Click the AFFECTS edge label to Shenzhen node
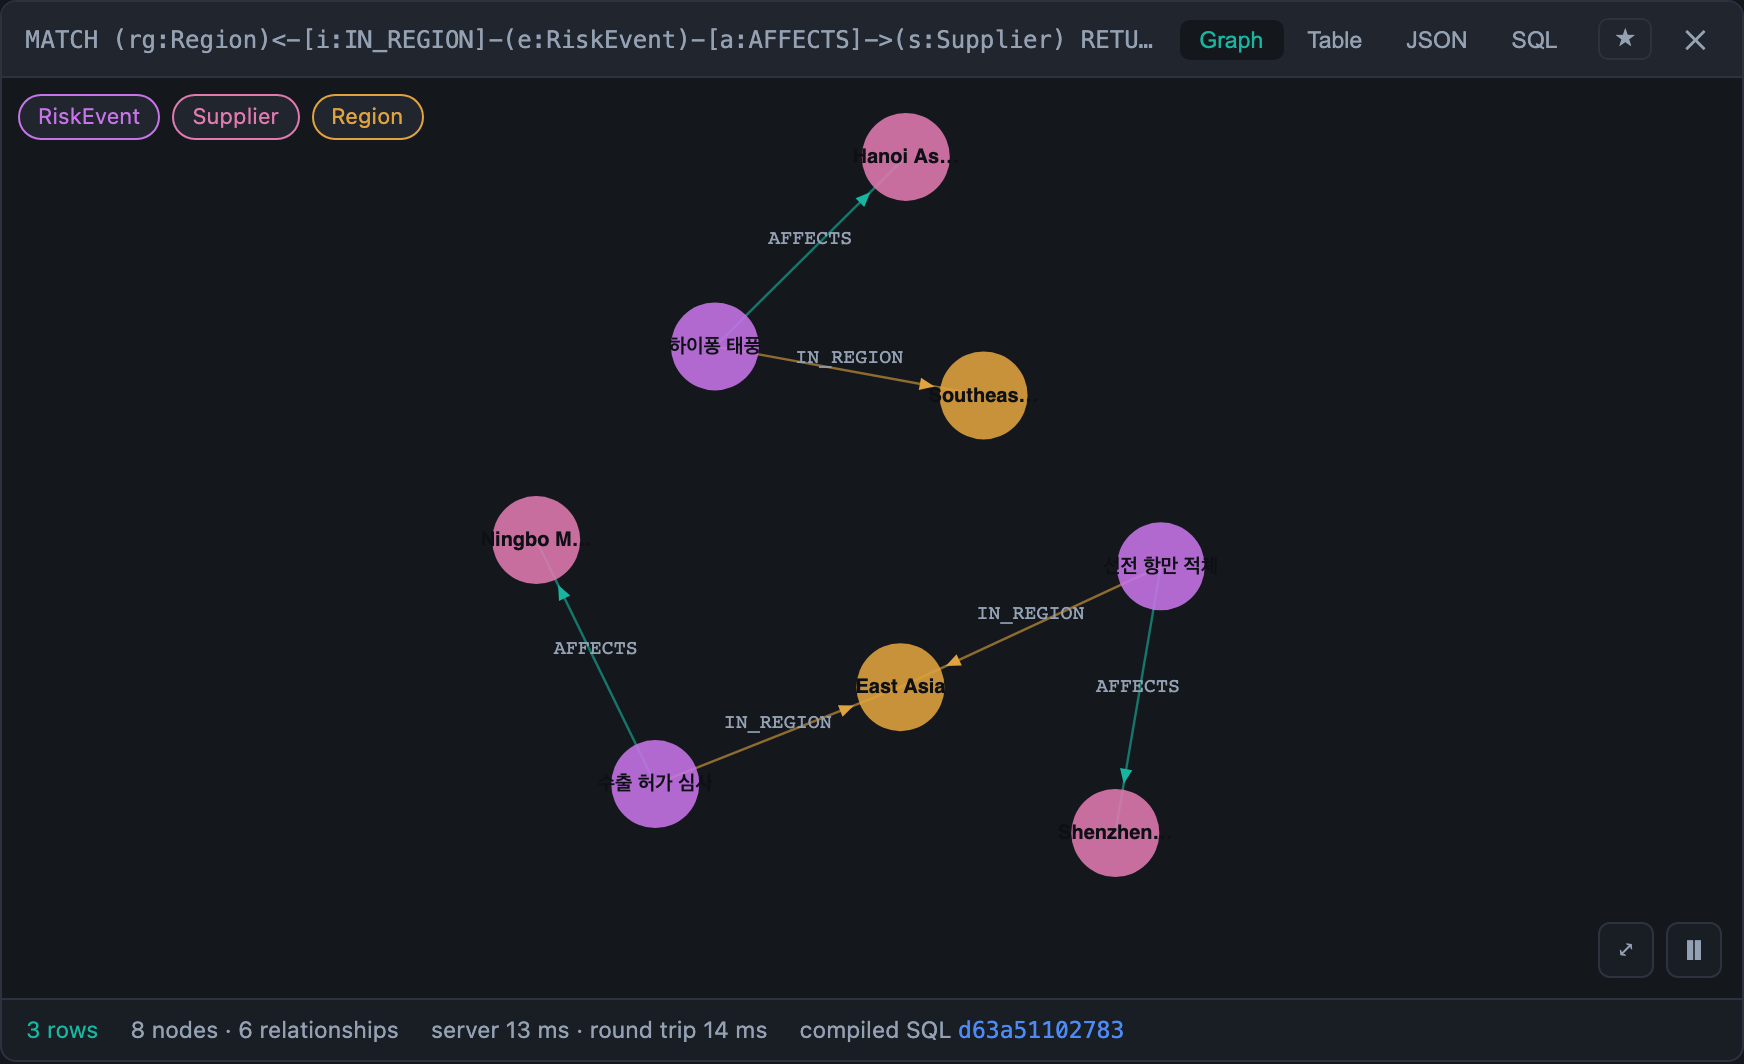Image resolution: width=1744 pixels, height=1064 pixels. (1137, 686)
